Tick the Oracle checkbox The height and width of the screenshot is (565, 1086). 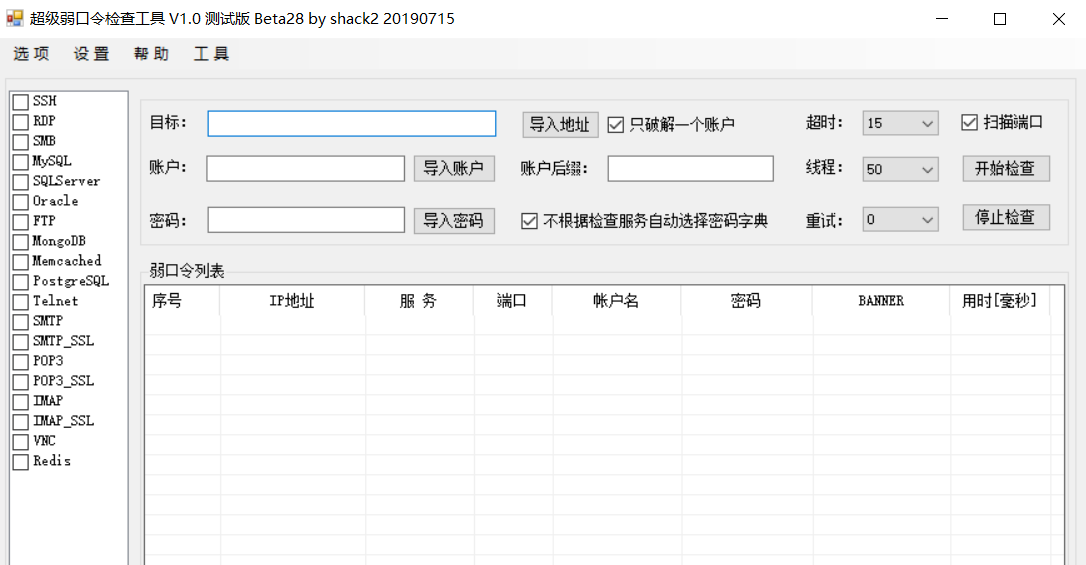[21, 202]
